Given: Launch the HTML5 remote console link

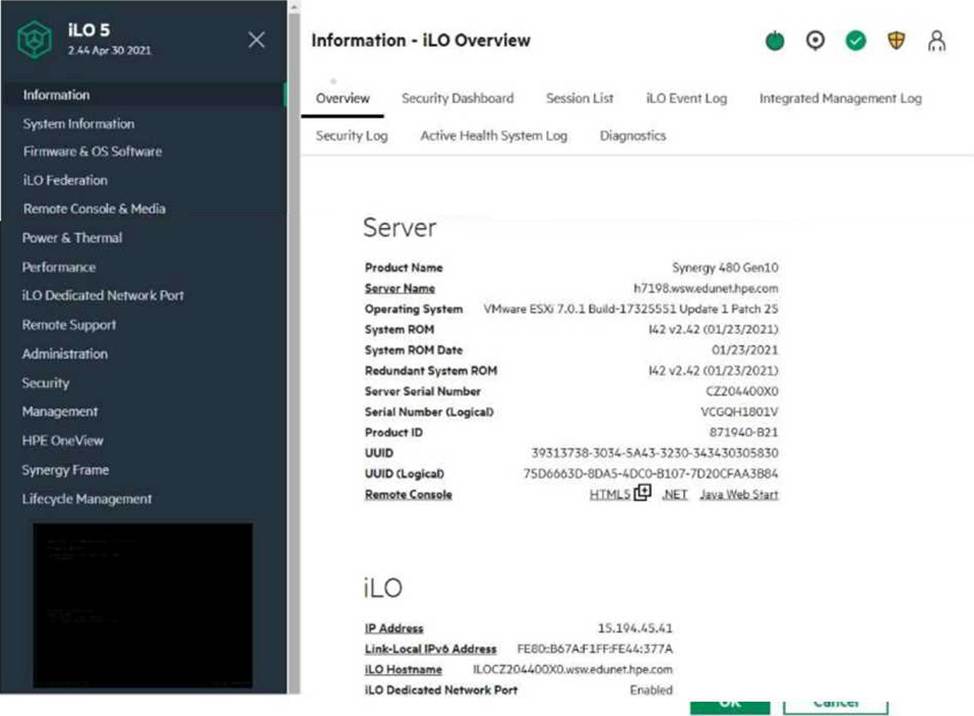Looking at the screenshot, I should [609, 494].
